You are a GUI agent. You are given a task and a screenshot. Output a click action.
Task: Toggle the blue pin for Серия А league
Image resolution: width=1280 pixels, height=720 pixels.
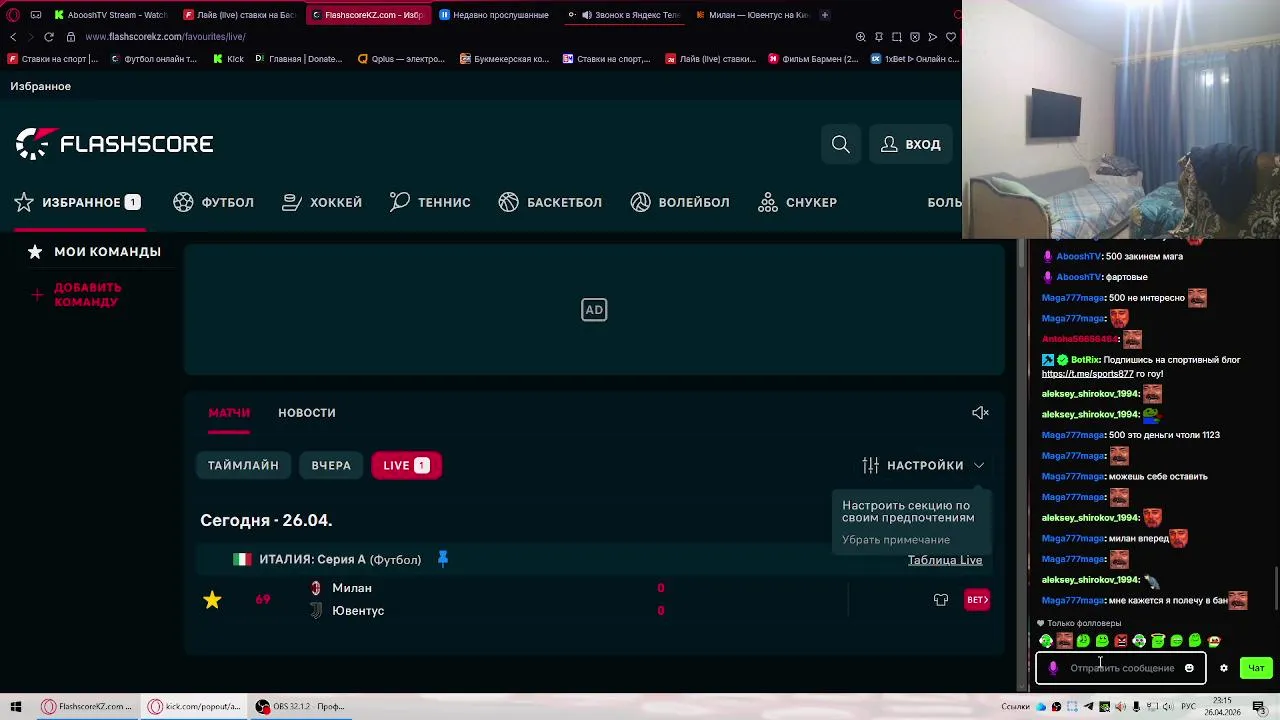[443, 559]
